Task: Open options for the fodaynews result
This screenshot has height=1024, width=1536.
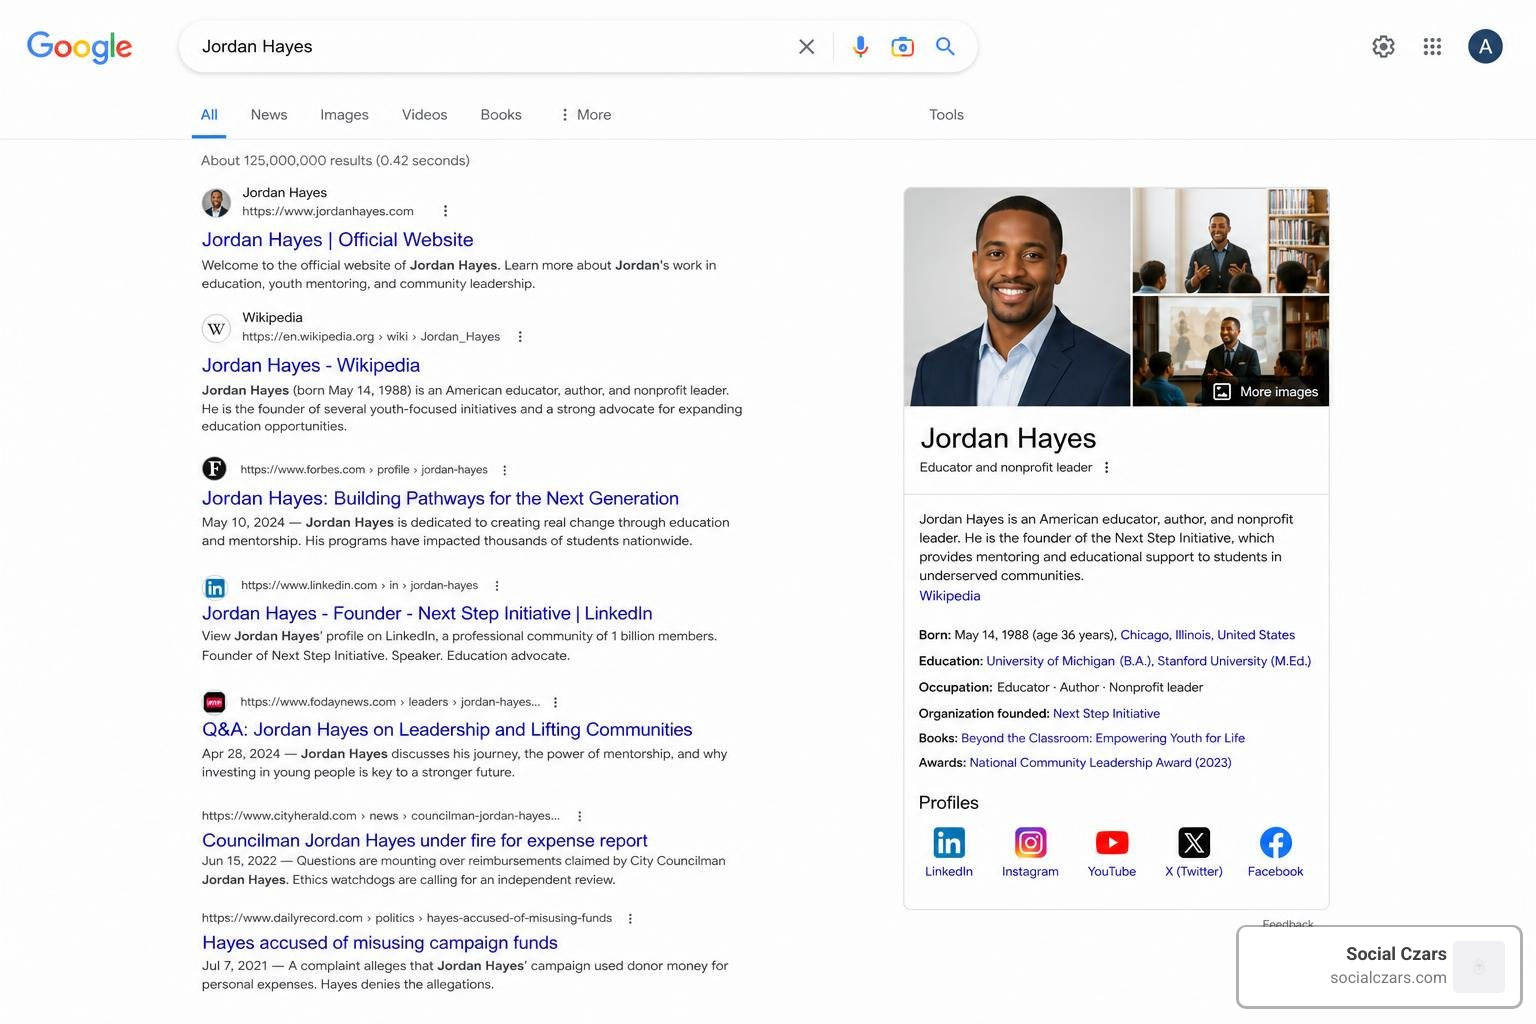Action: (x=555, y=702)
